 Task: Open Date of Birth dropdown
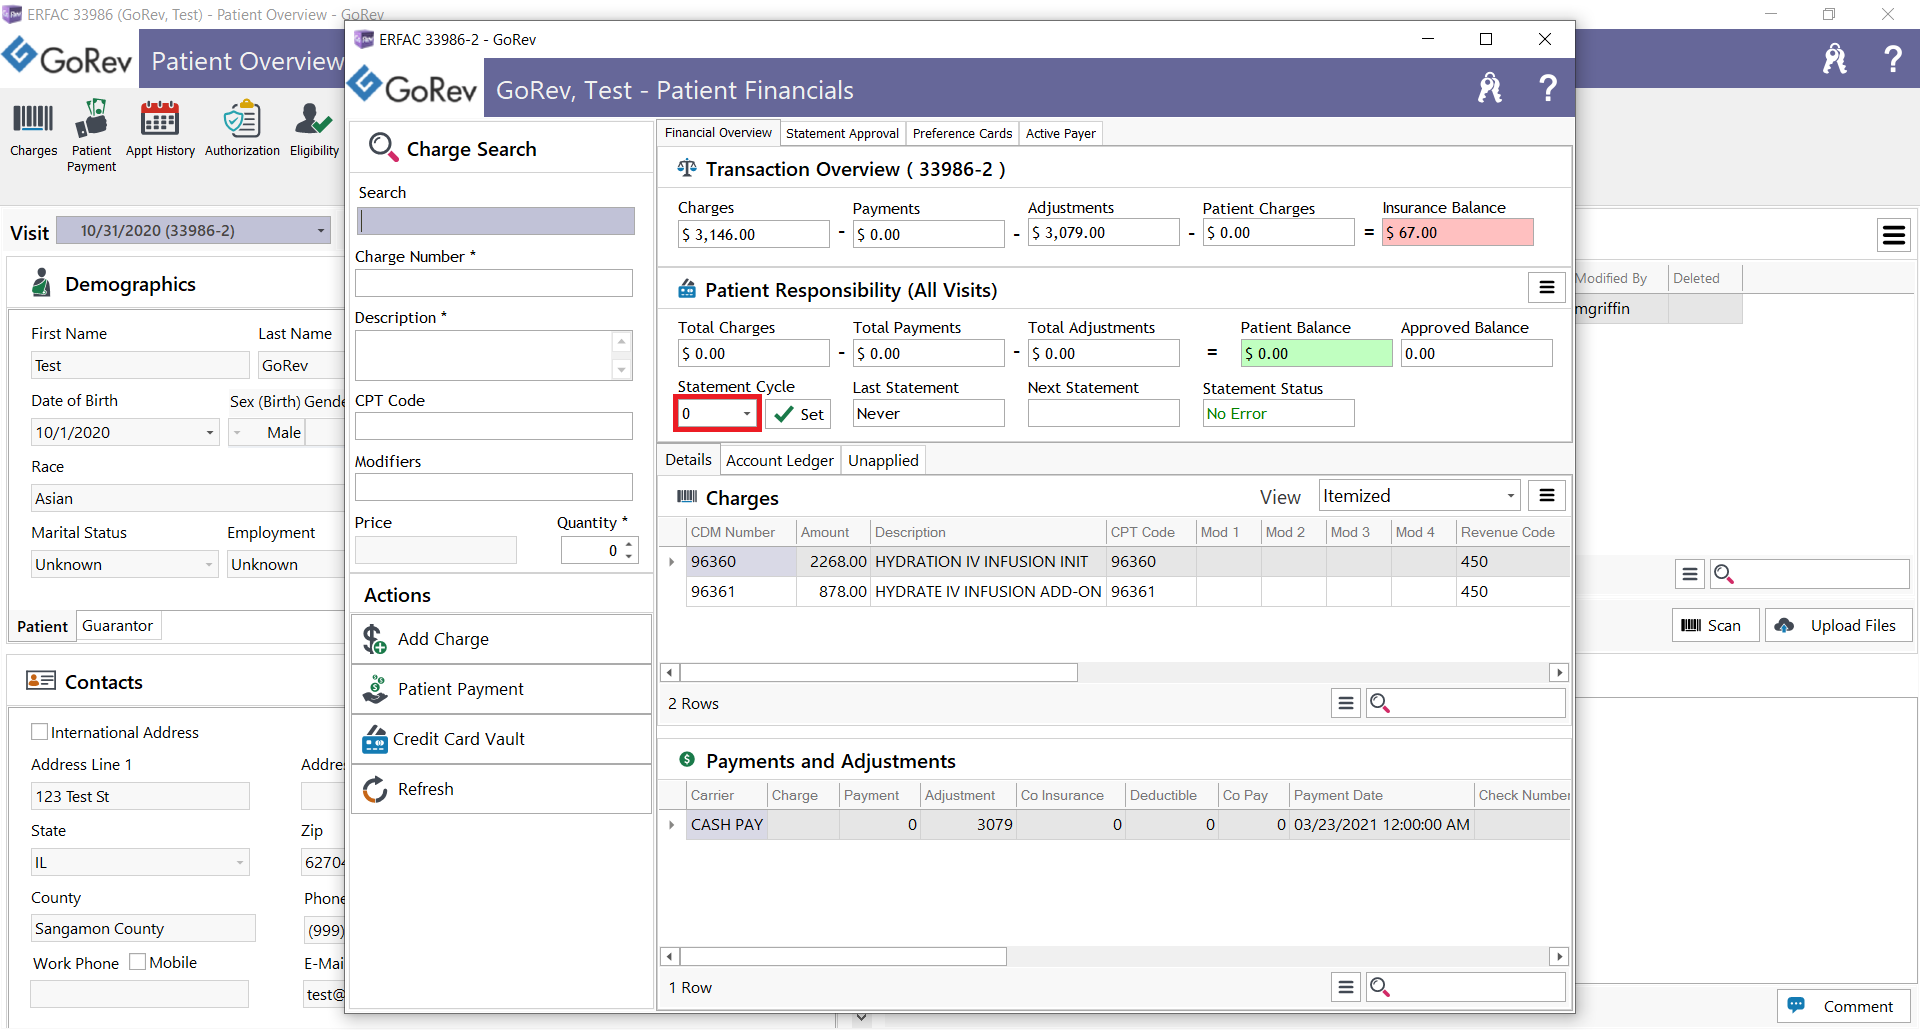(x=210, y=433)
